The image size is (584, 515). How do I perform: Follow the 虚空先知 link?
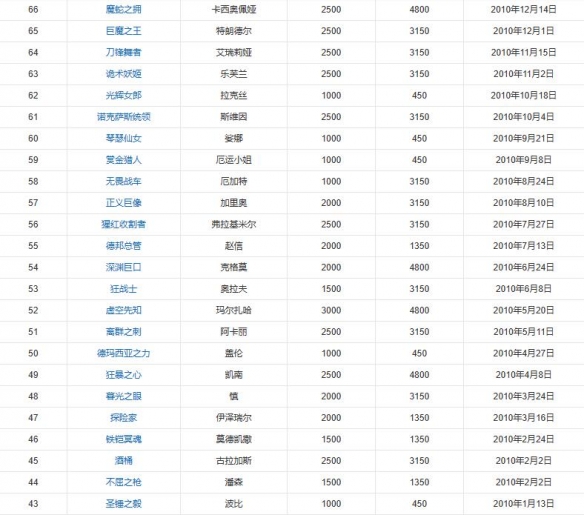124,310
